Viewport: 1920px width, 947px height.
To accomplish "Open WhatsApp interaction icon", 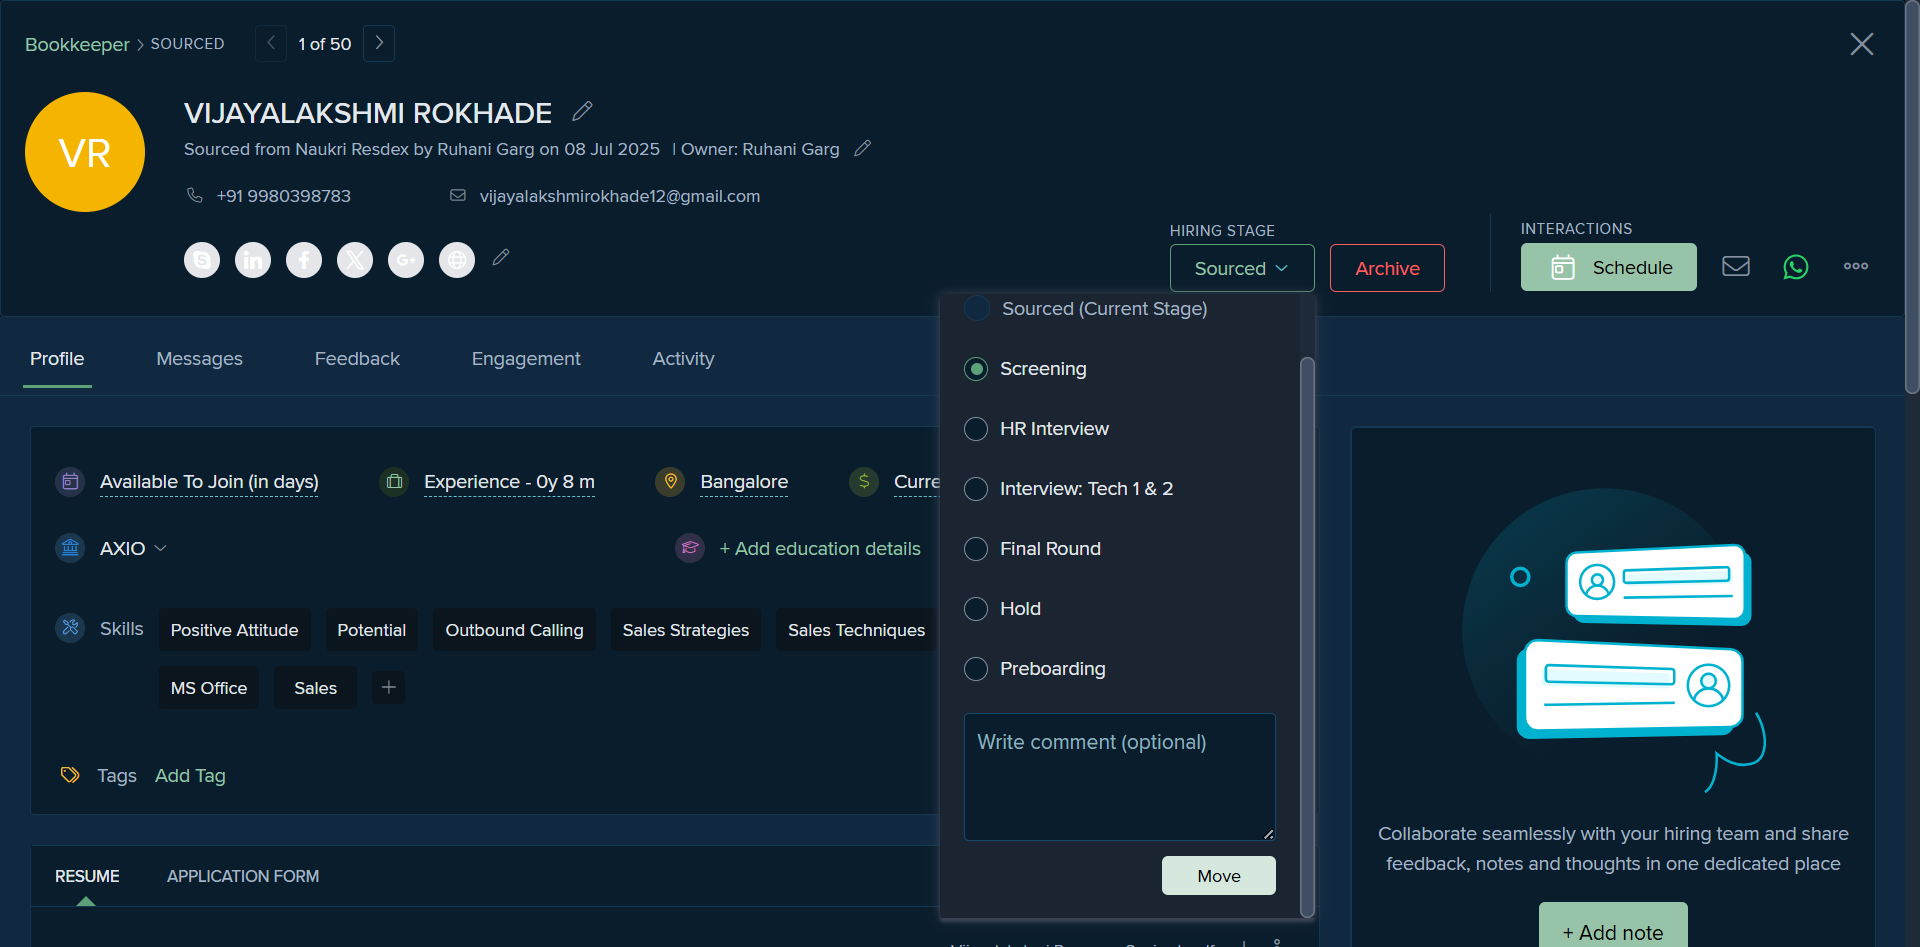I will click(x=1796, y=267).
